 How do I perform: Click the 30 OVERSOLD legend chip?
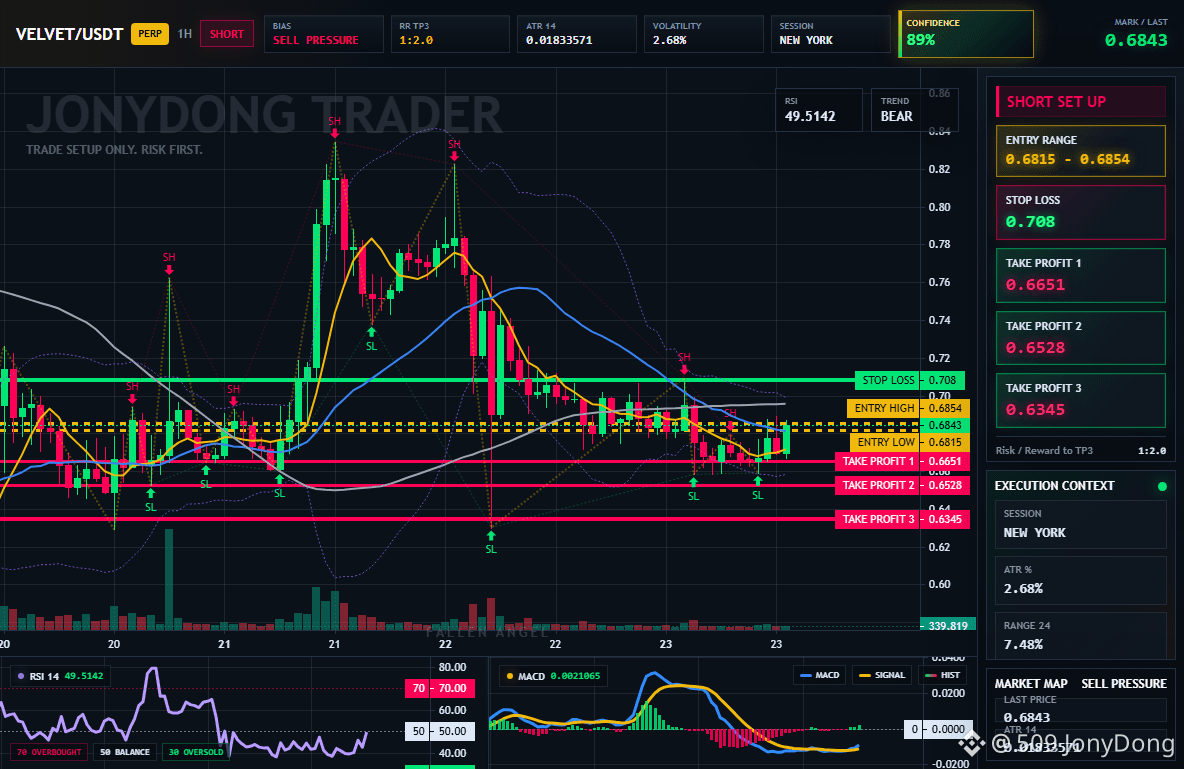coord(196,752)
